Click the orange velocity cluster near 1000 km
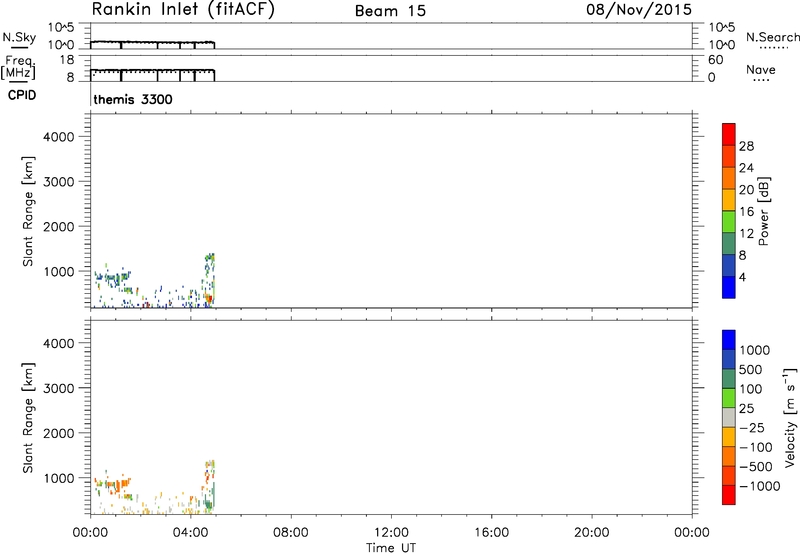800x554 pixels. [x=113, y=485]
